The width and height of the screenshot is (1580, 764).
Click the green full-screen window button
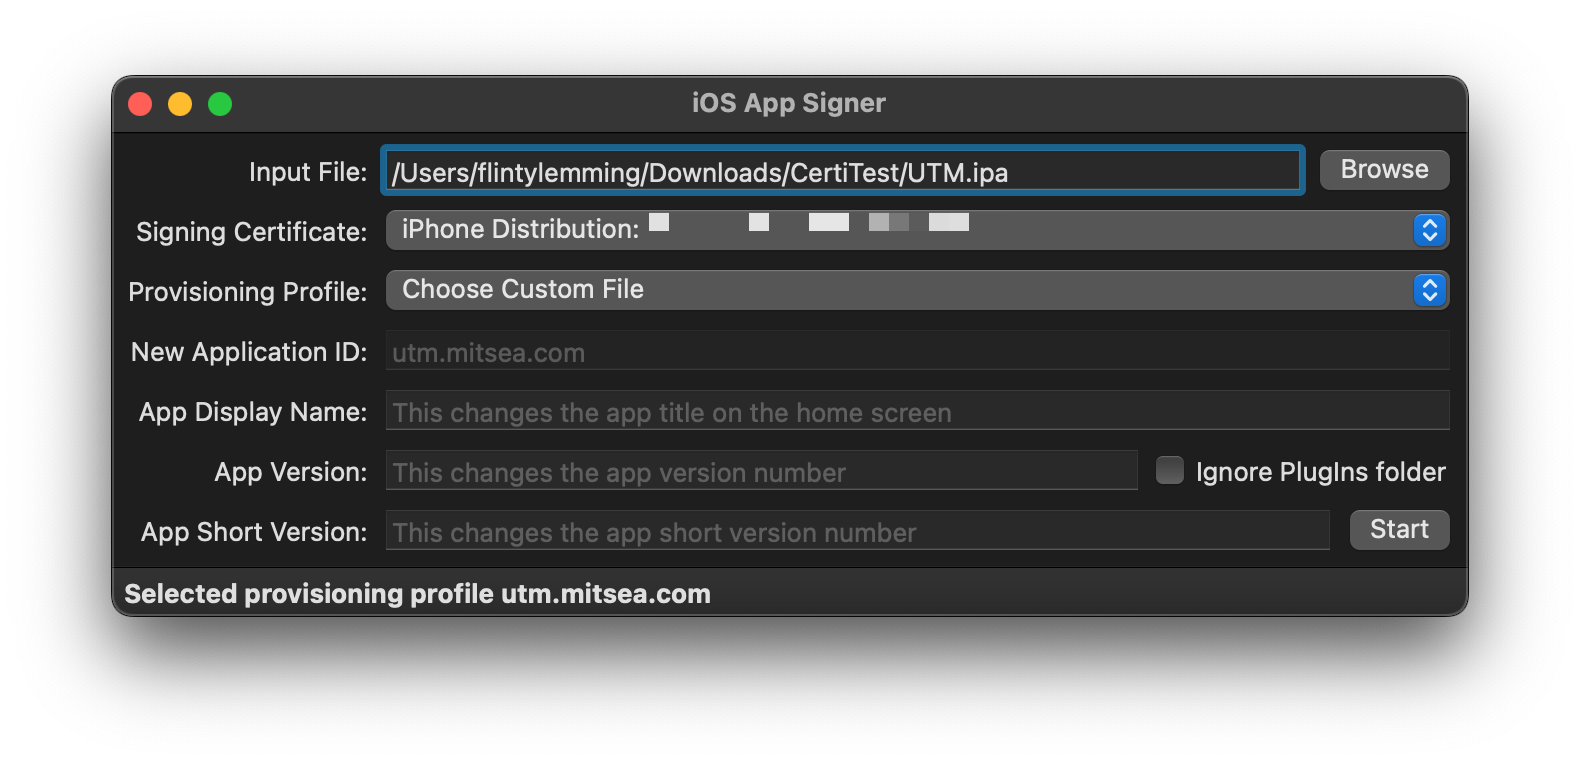tap(220, 104)
